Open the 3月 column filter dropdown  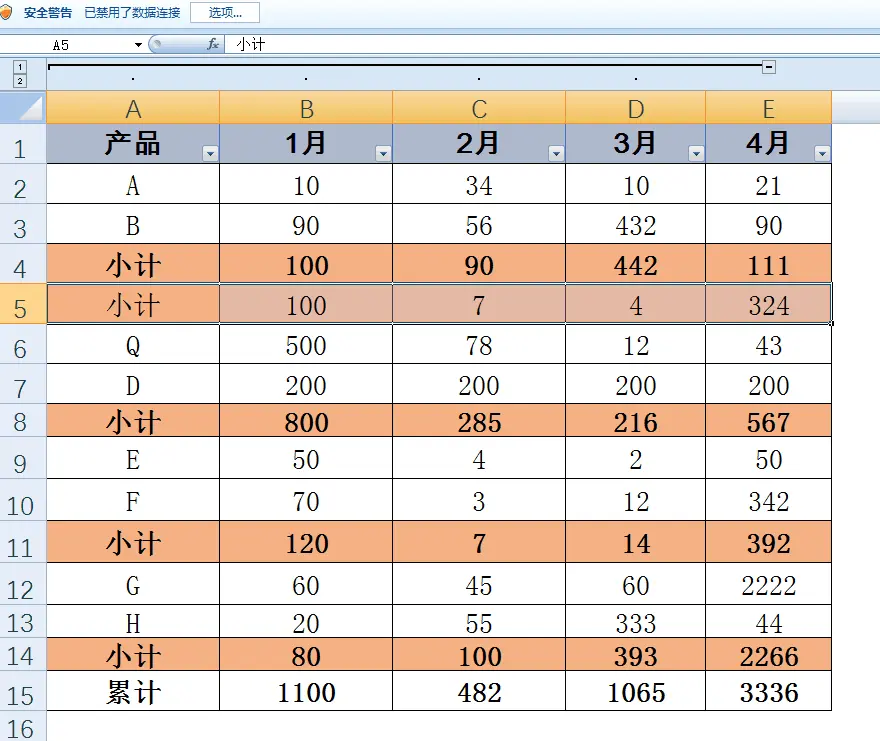tap(696, 153)
